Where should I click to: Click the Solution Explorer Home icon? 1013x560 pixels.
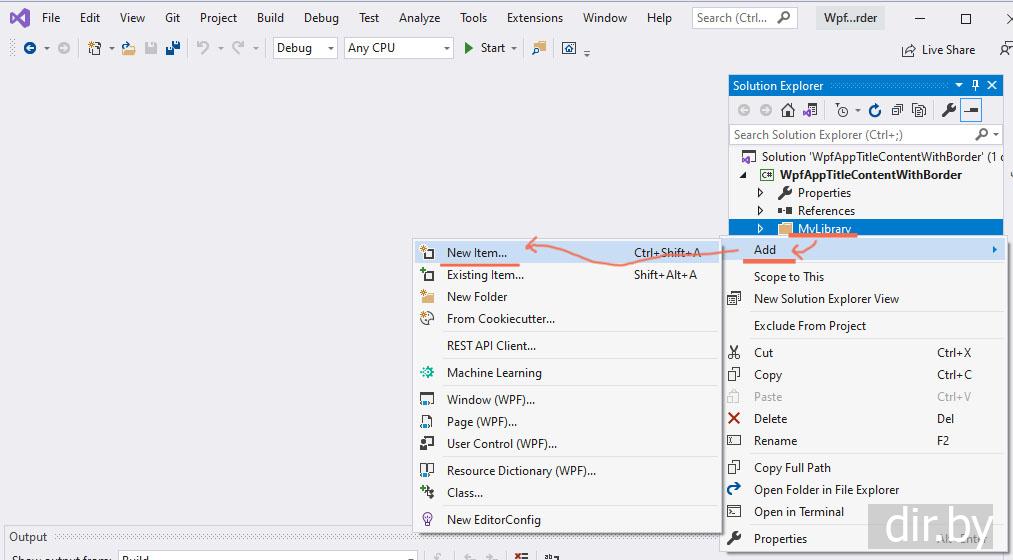pyautogui.click(x=788, y=111)
